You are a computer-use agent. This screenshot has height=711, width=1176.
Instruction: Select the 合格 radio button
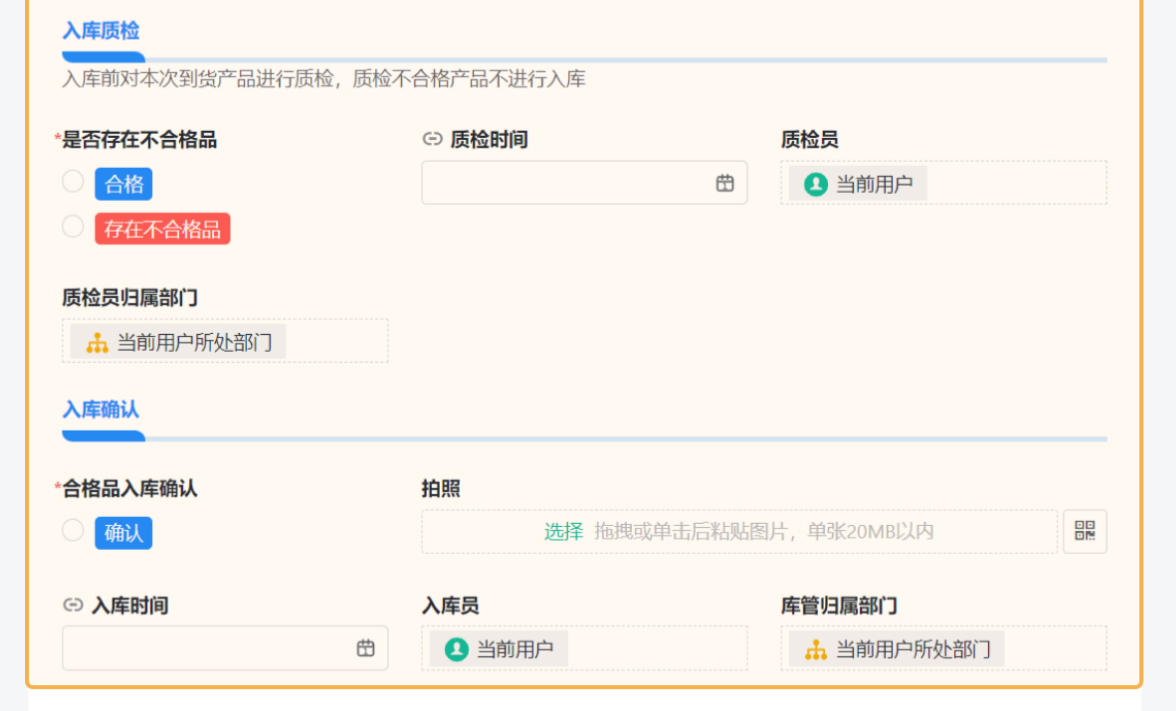point(73,182)
